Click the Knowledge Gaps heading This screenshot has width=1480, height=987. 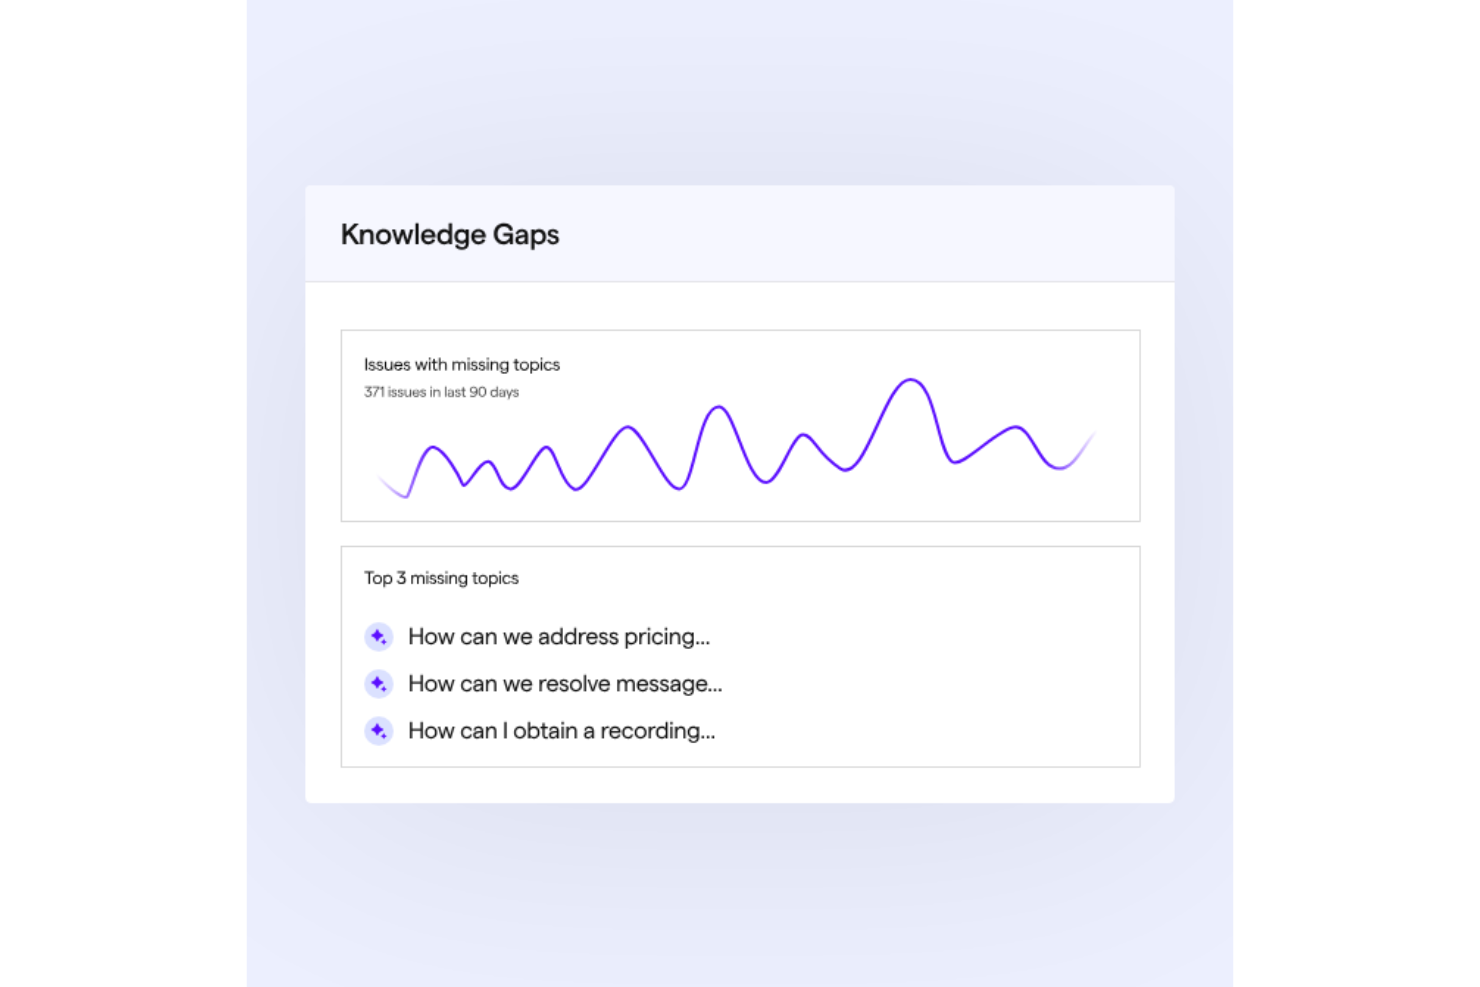pos(450,235)
